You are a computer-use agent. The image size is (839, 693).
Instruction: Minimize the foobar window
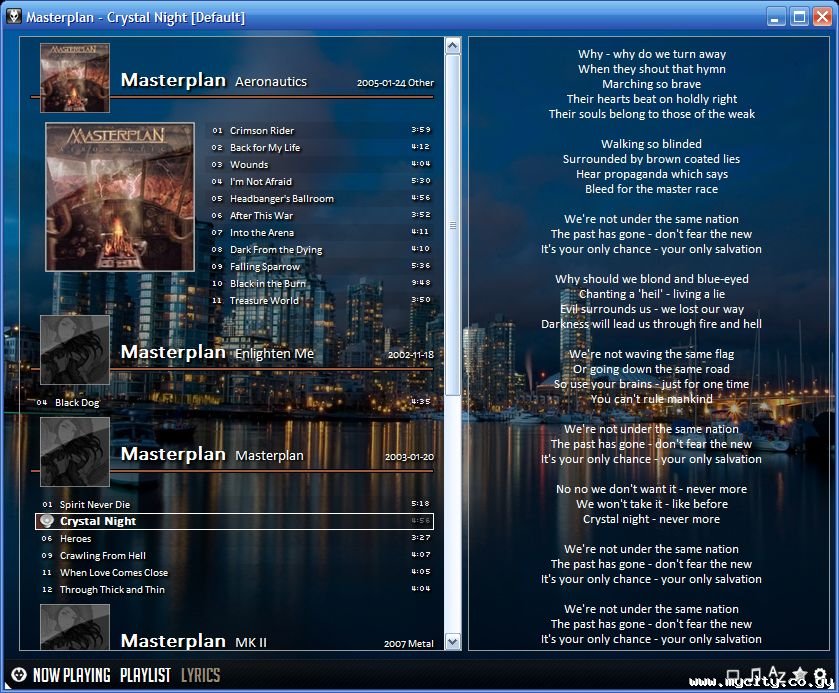[x=776, y=17]
